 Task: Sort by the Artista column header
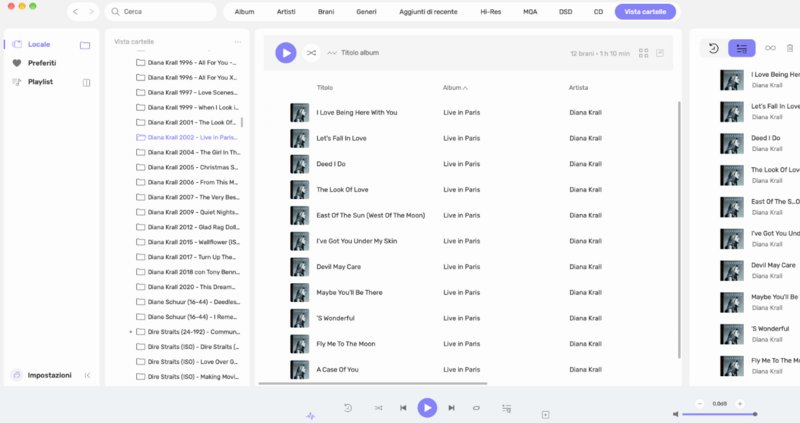click(578, 88)
